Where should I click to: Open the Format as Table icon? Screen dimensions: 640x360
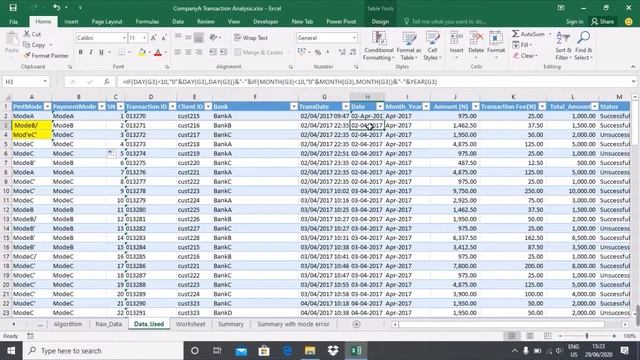tap(409, 39)
